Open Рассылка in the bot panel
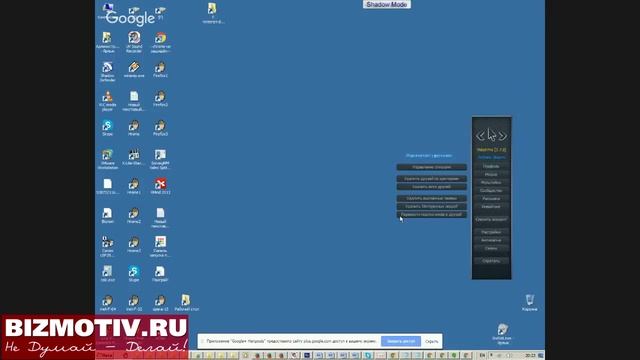Screen dimensions: 640x360 pyautogui.click(x=491, y=199)
